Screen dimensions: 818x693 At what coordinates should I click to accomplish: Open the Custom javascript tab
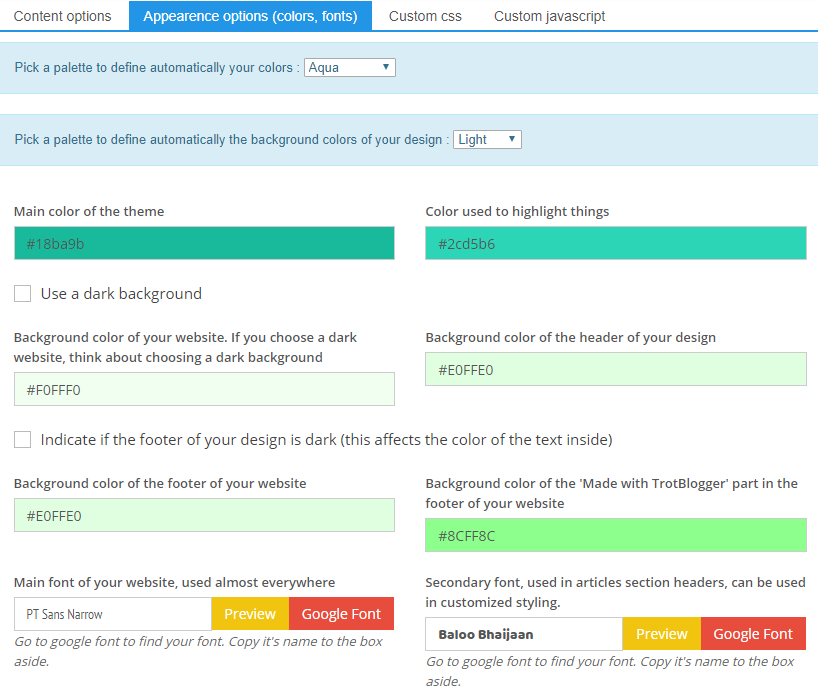coord(548,16)
